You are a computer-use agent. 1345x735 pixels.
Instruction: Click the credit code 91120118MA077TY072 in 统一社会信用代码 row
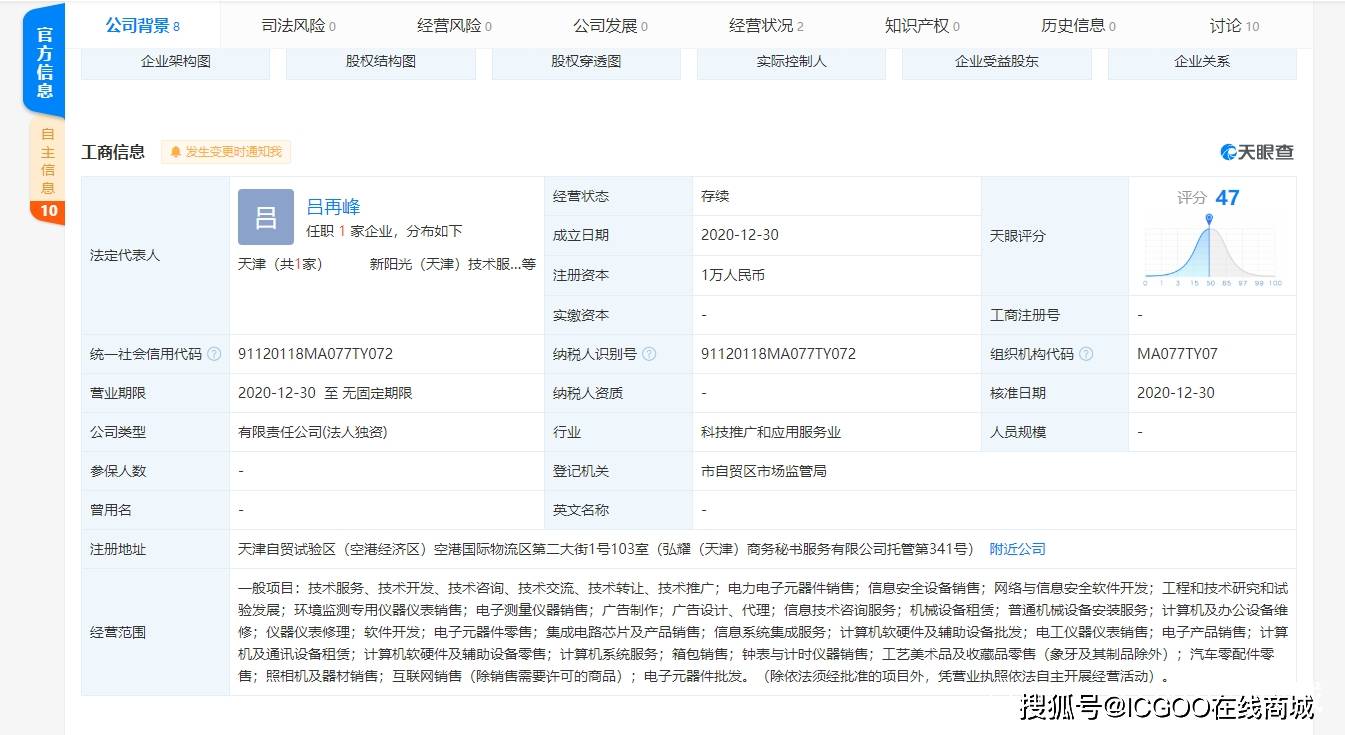[315, 354]
